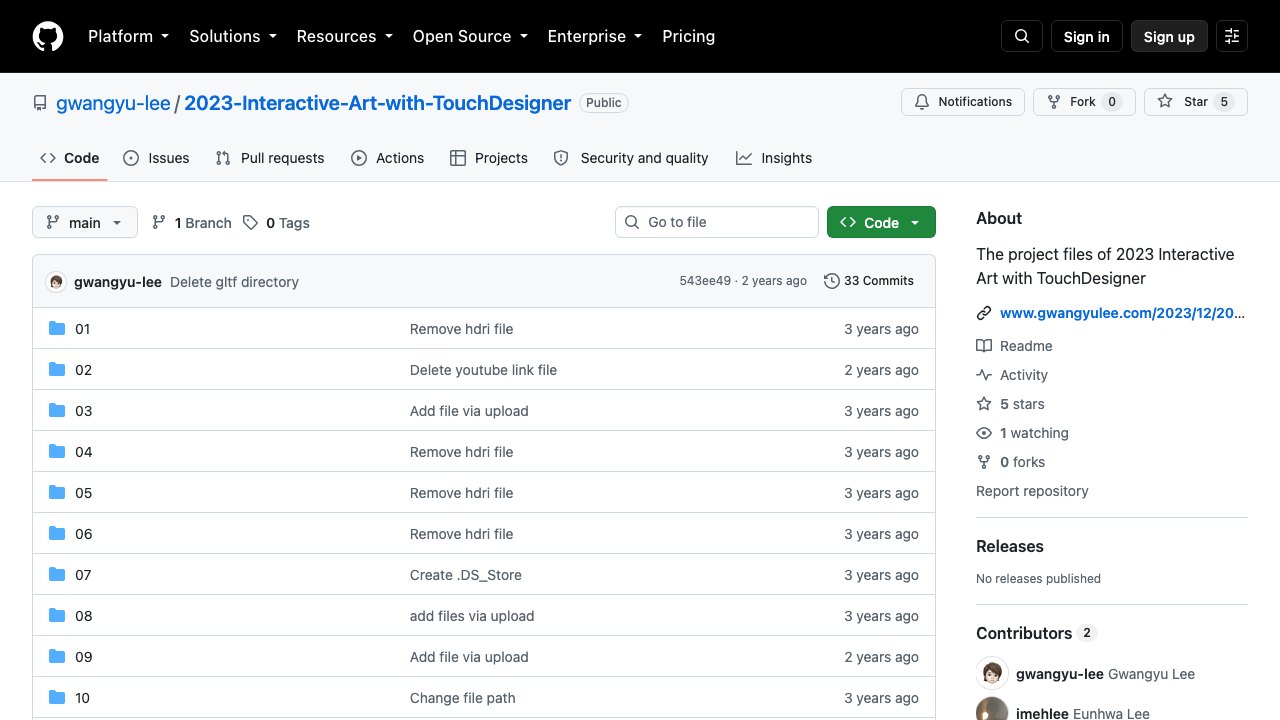Viewport: 1280px width, 720px height.
Task: Click the fork icon next to 0 forks
Action: [x=984, y=462]
